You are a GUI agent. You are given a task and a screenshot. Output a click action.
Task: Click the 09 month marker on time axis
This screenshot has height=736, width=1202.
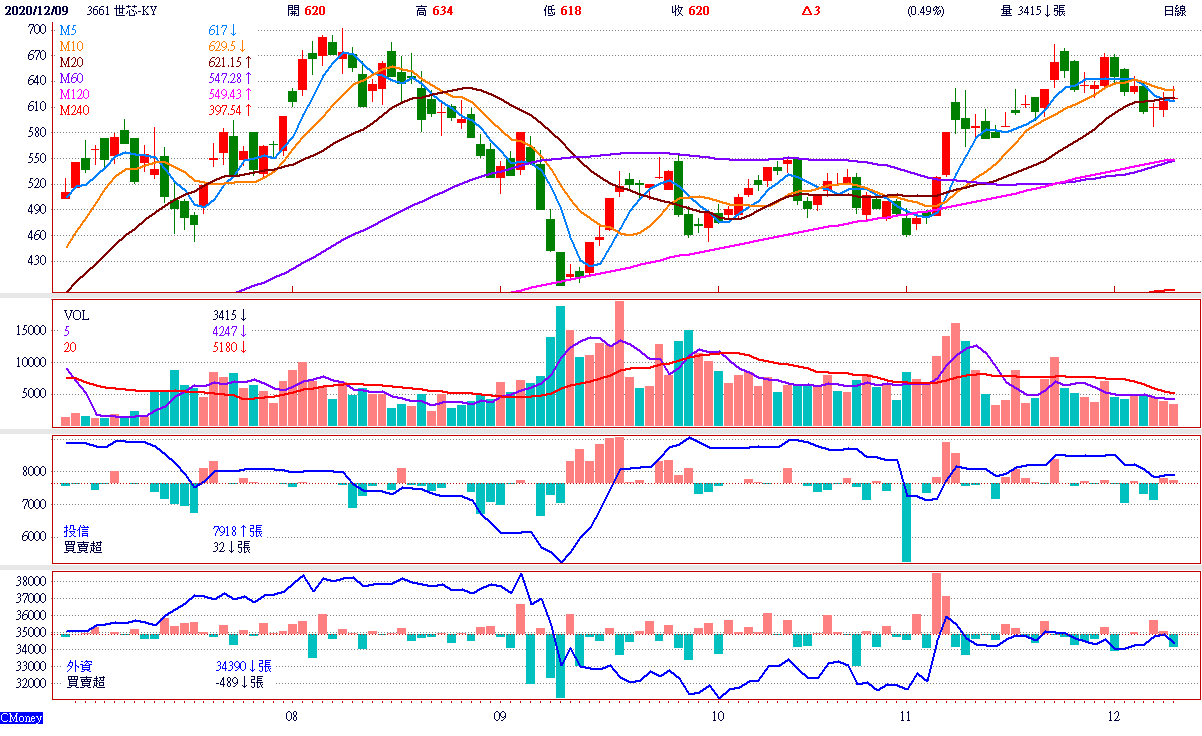[500, 717]
